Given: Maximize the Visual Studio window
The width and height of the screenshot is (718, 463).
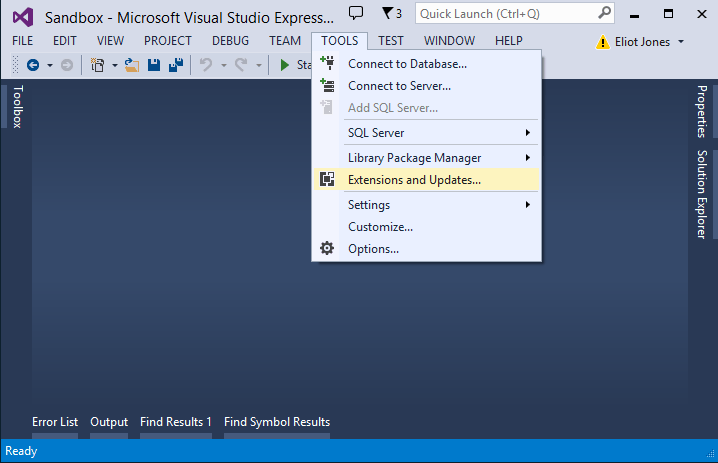Looking at the screenshot, I should tap(669, 14).
